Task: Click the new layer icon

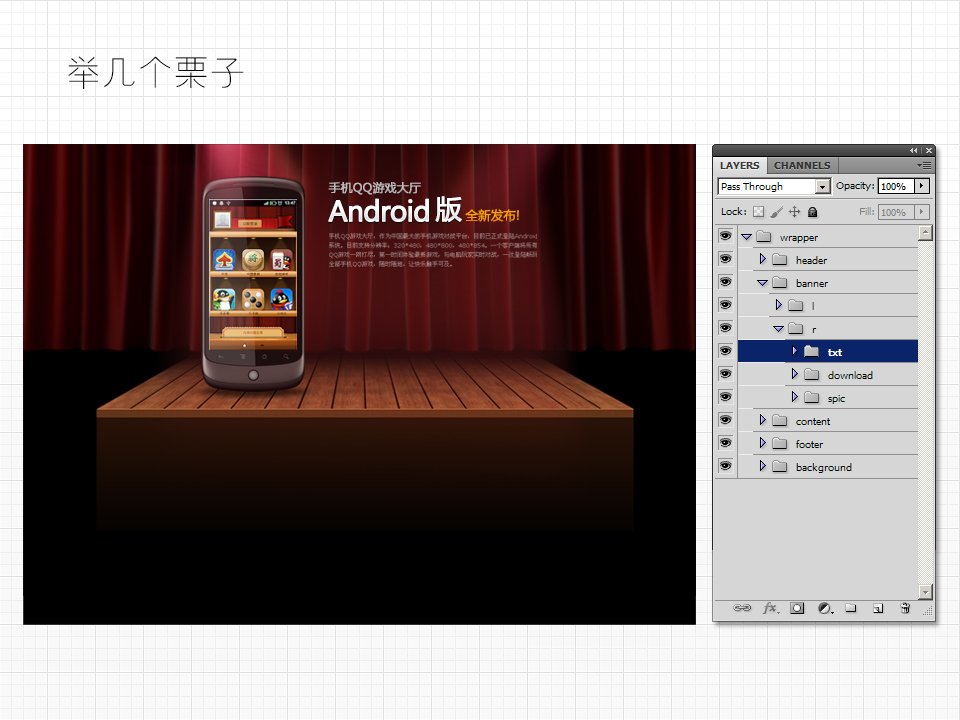Action: pyautogui.click(x=878, y=608)
